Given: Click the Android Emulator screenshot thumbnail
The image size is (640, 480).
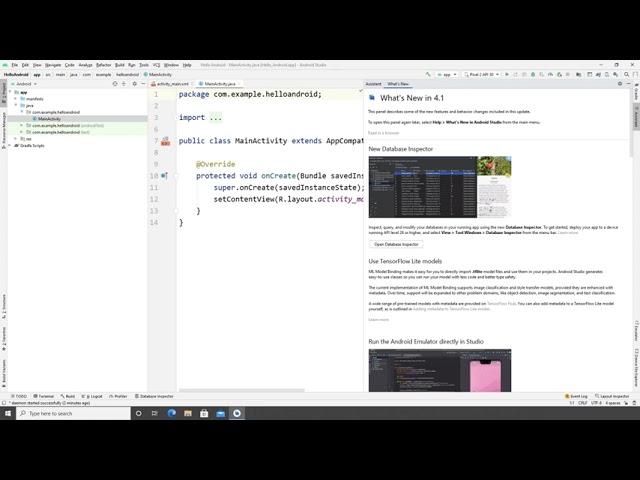Looking at the screenshot, I should pyautogui.click(x=440, y=370).
